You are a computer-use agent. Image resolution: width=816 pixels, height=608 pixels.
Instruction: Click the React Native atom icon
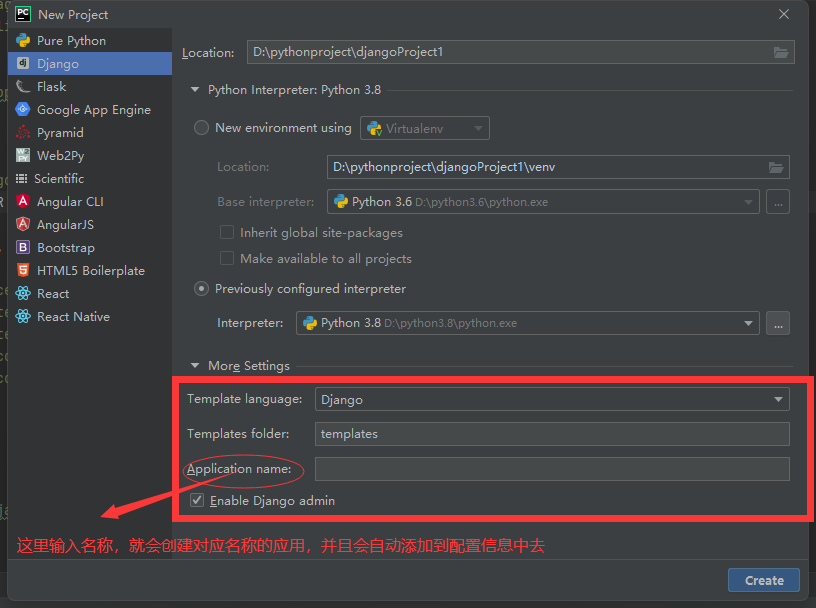[23, 316]
